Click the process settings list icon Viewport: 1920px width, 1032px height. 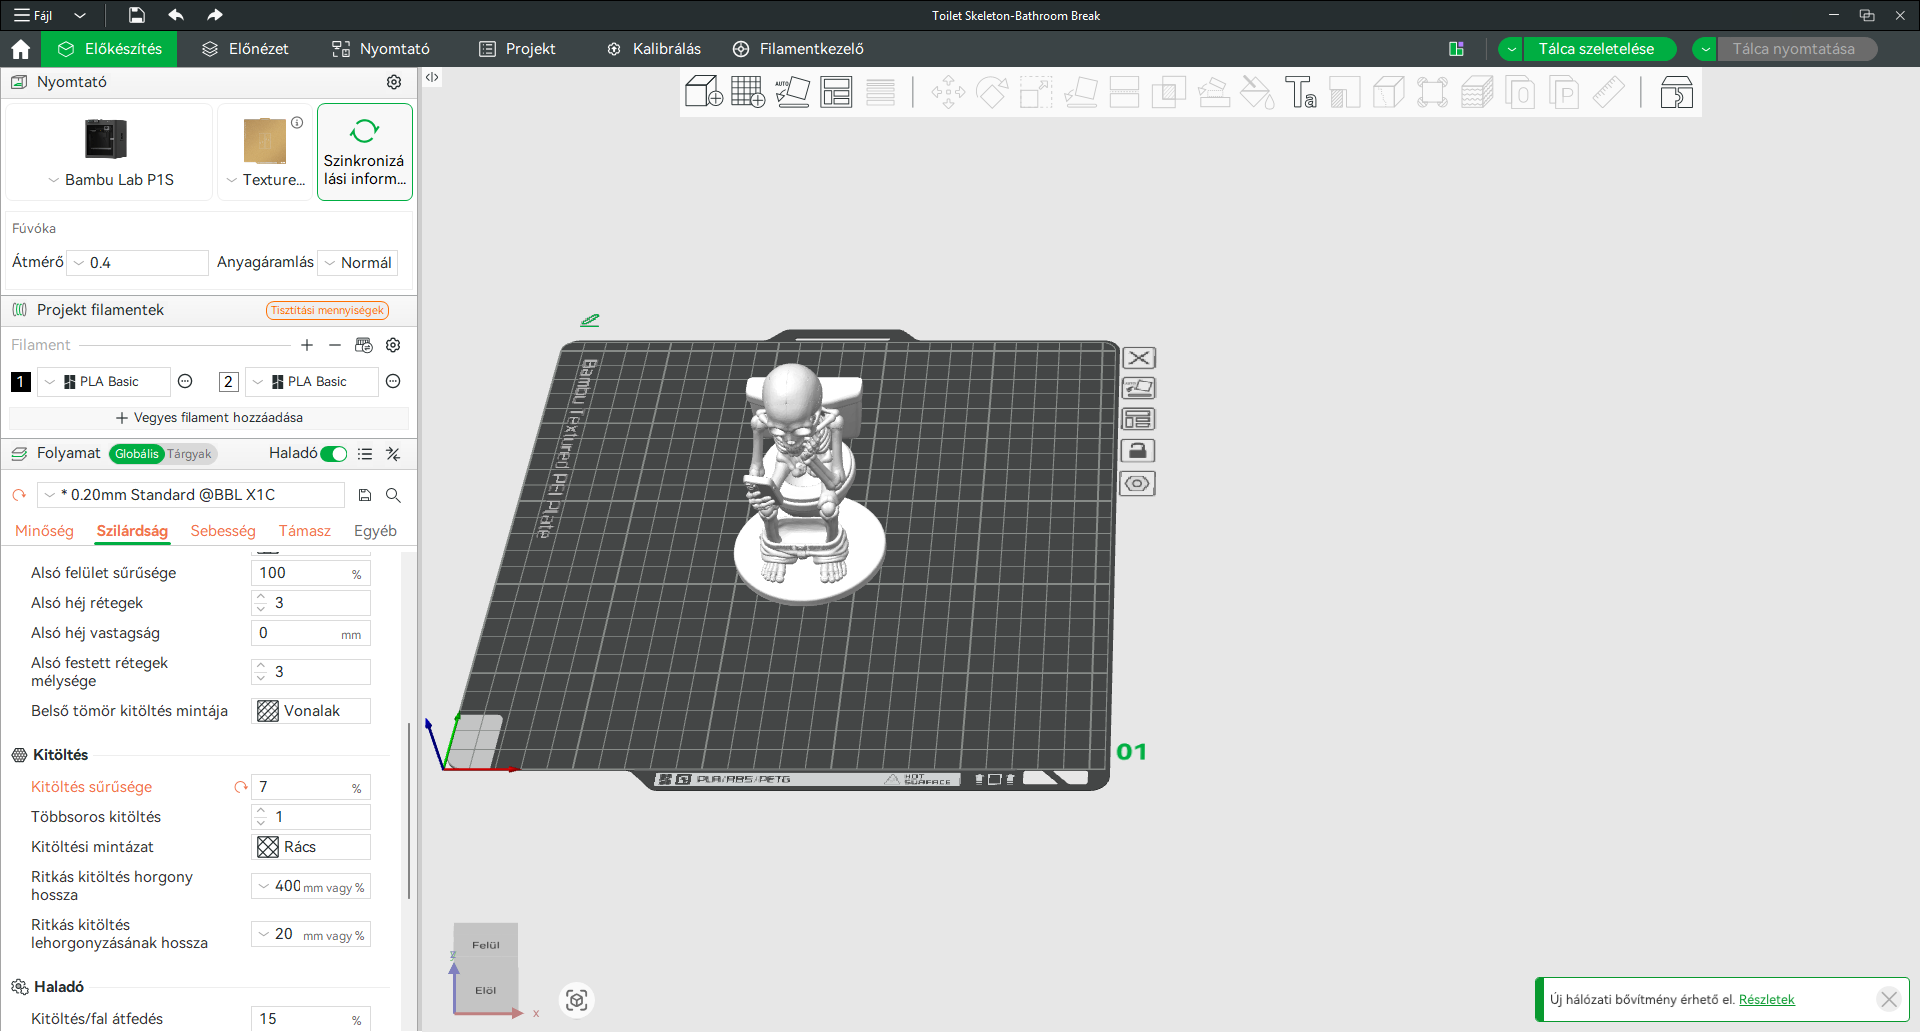(x=365, y=454)
